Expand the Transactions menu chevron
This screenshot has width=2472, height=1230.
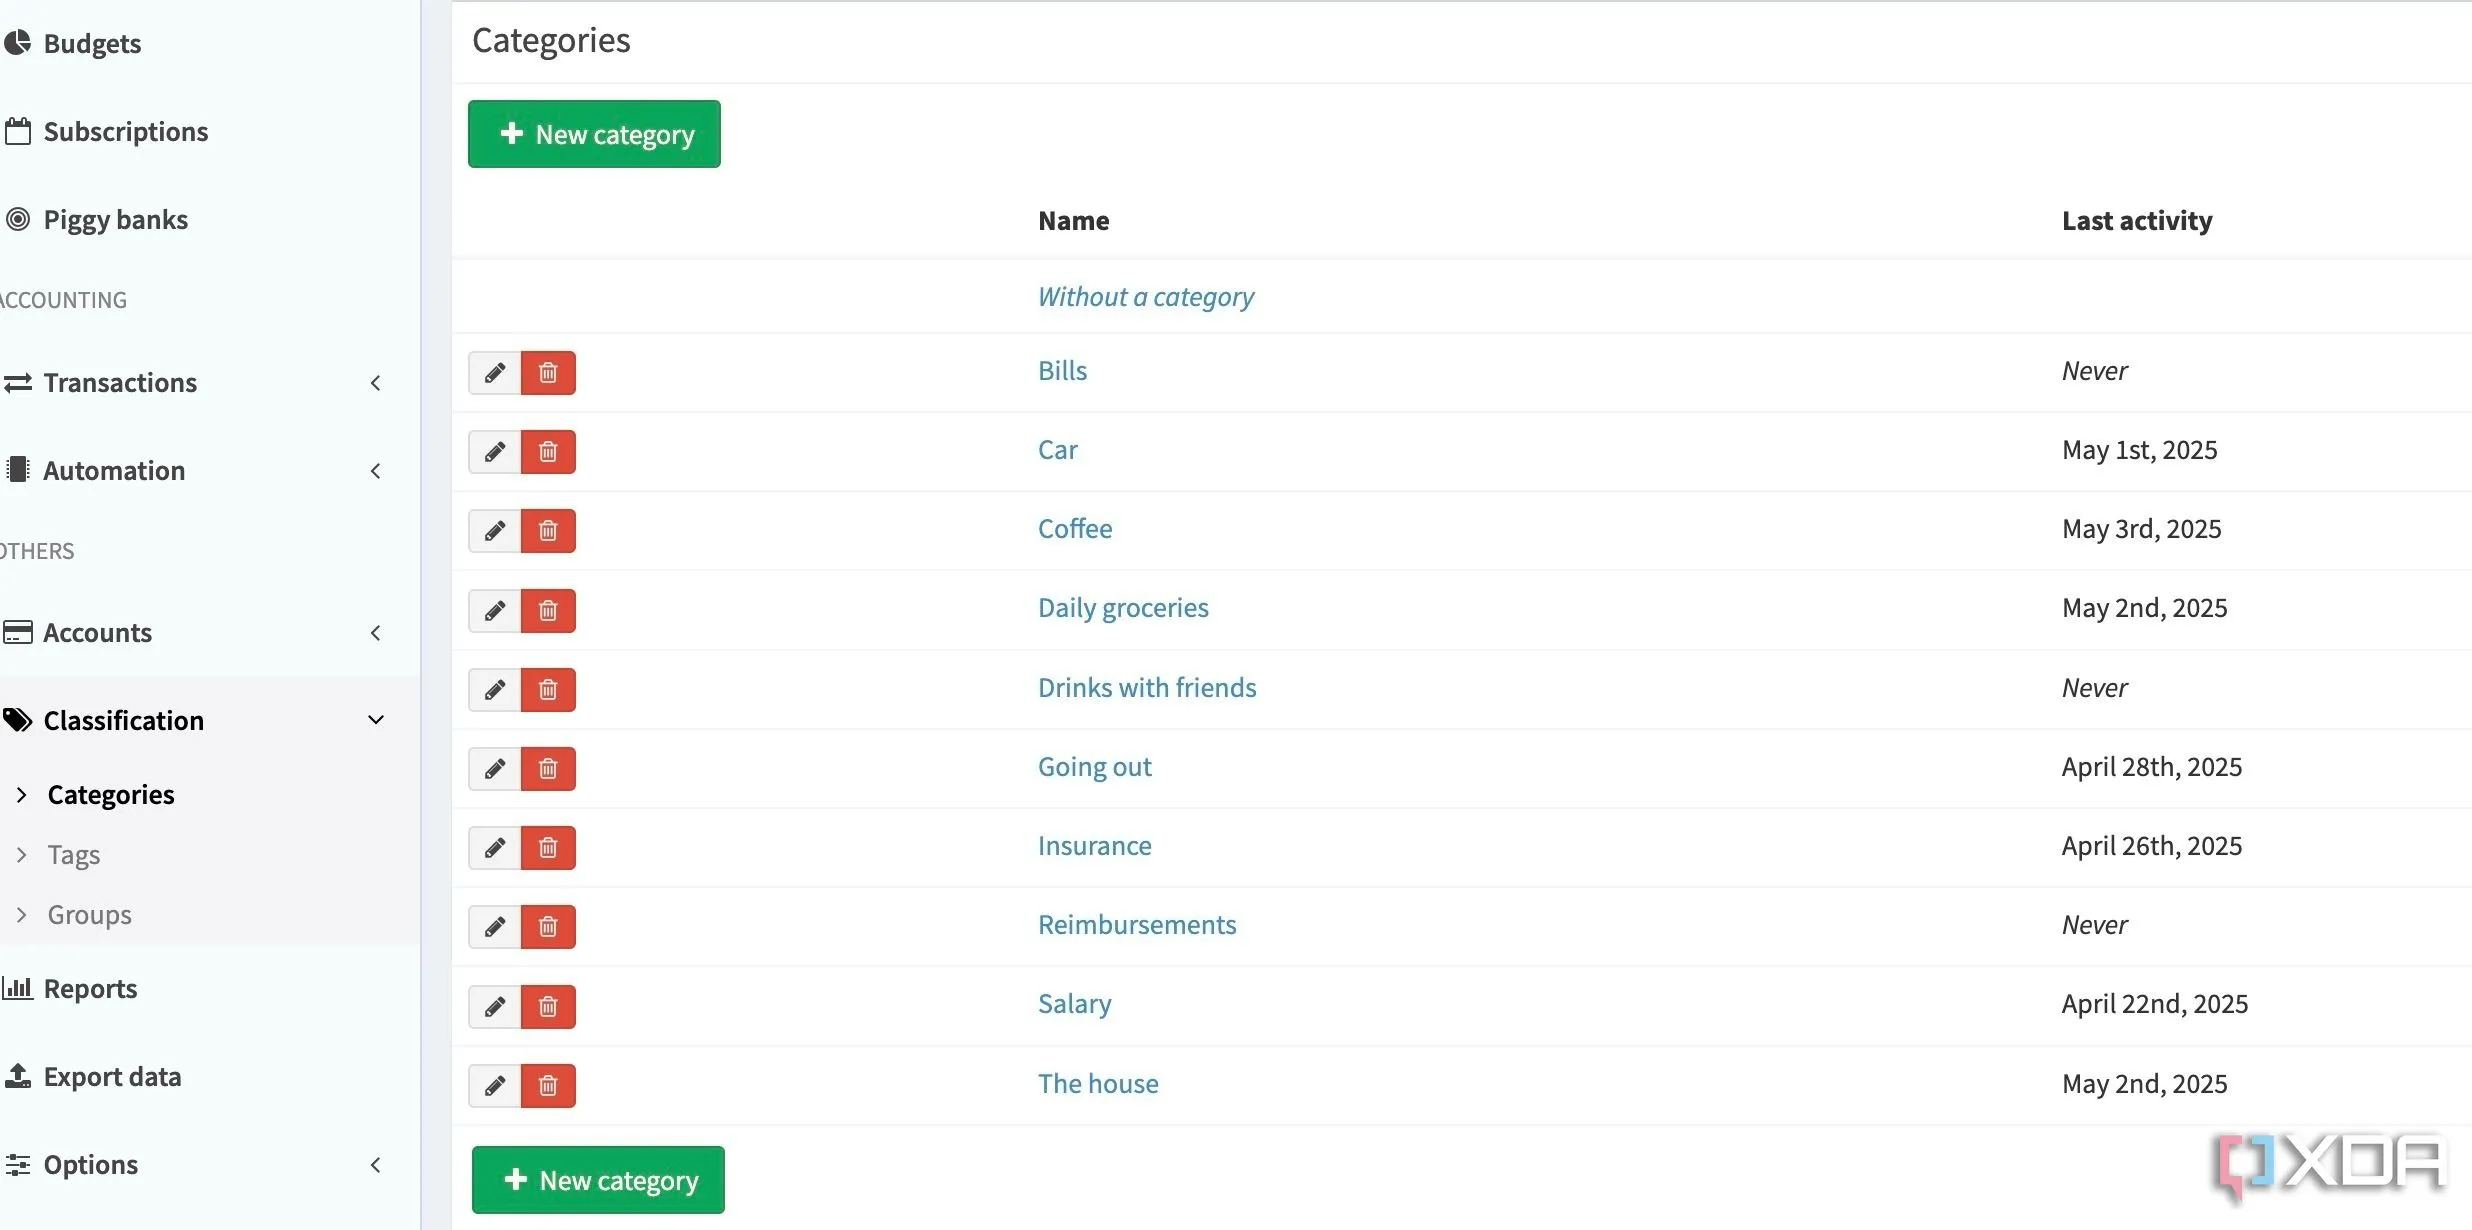click(x=375, y=383)
